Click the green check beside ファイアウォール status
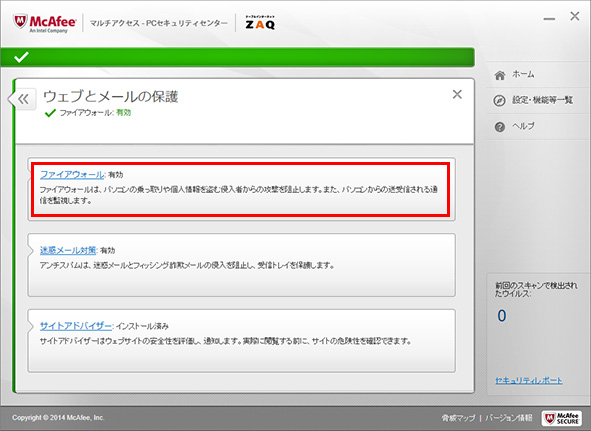591x431 pixels. [50, 113]
